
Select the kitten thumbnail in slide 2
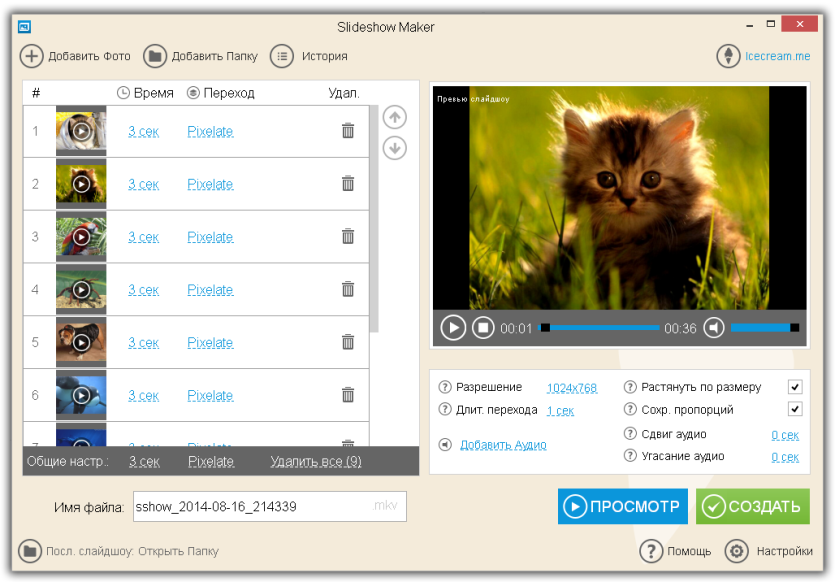point(81,183)
